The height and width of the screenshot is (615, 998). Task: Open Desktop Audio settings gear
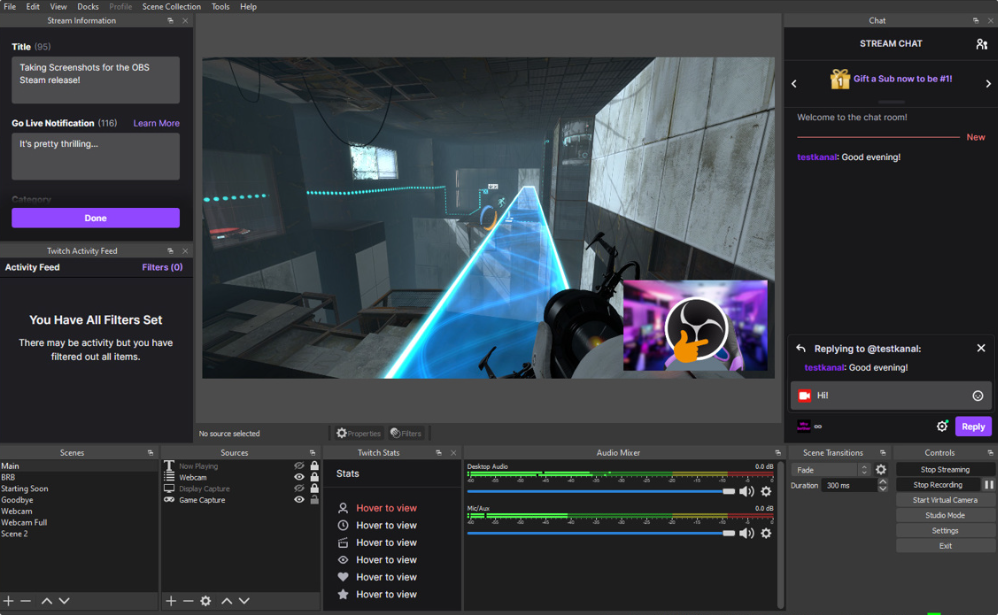click(766, 491)
